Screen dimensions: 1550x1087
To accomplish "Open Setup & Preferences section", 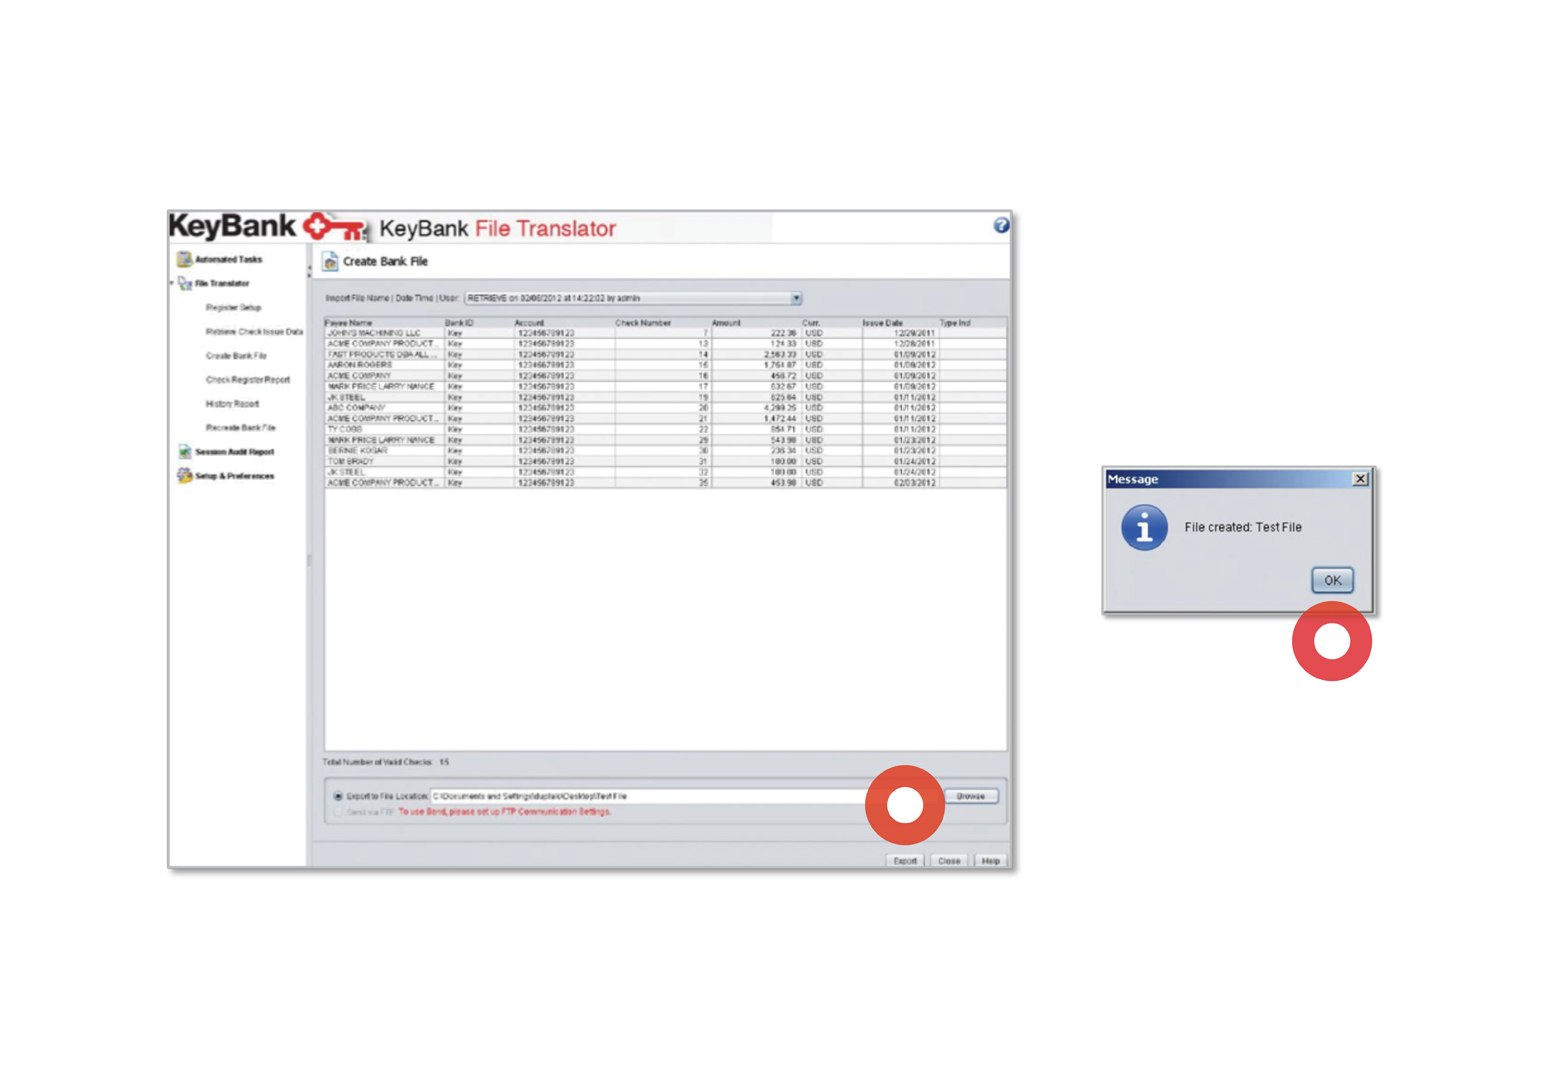I will 234,476.
